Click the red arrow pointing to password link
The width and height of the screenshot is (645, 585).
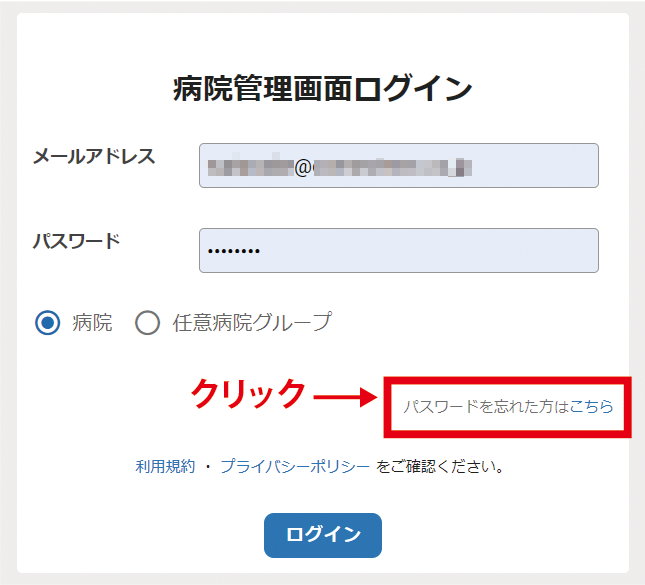coord(346,397)
